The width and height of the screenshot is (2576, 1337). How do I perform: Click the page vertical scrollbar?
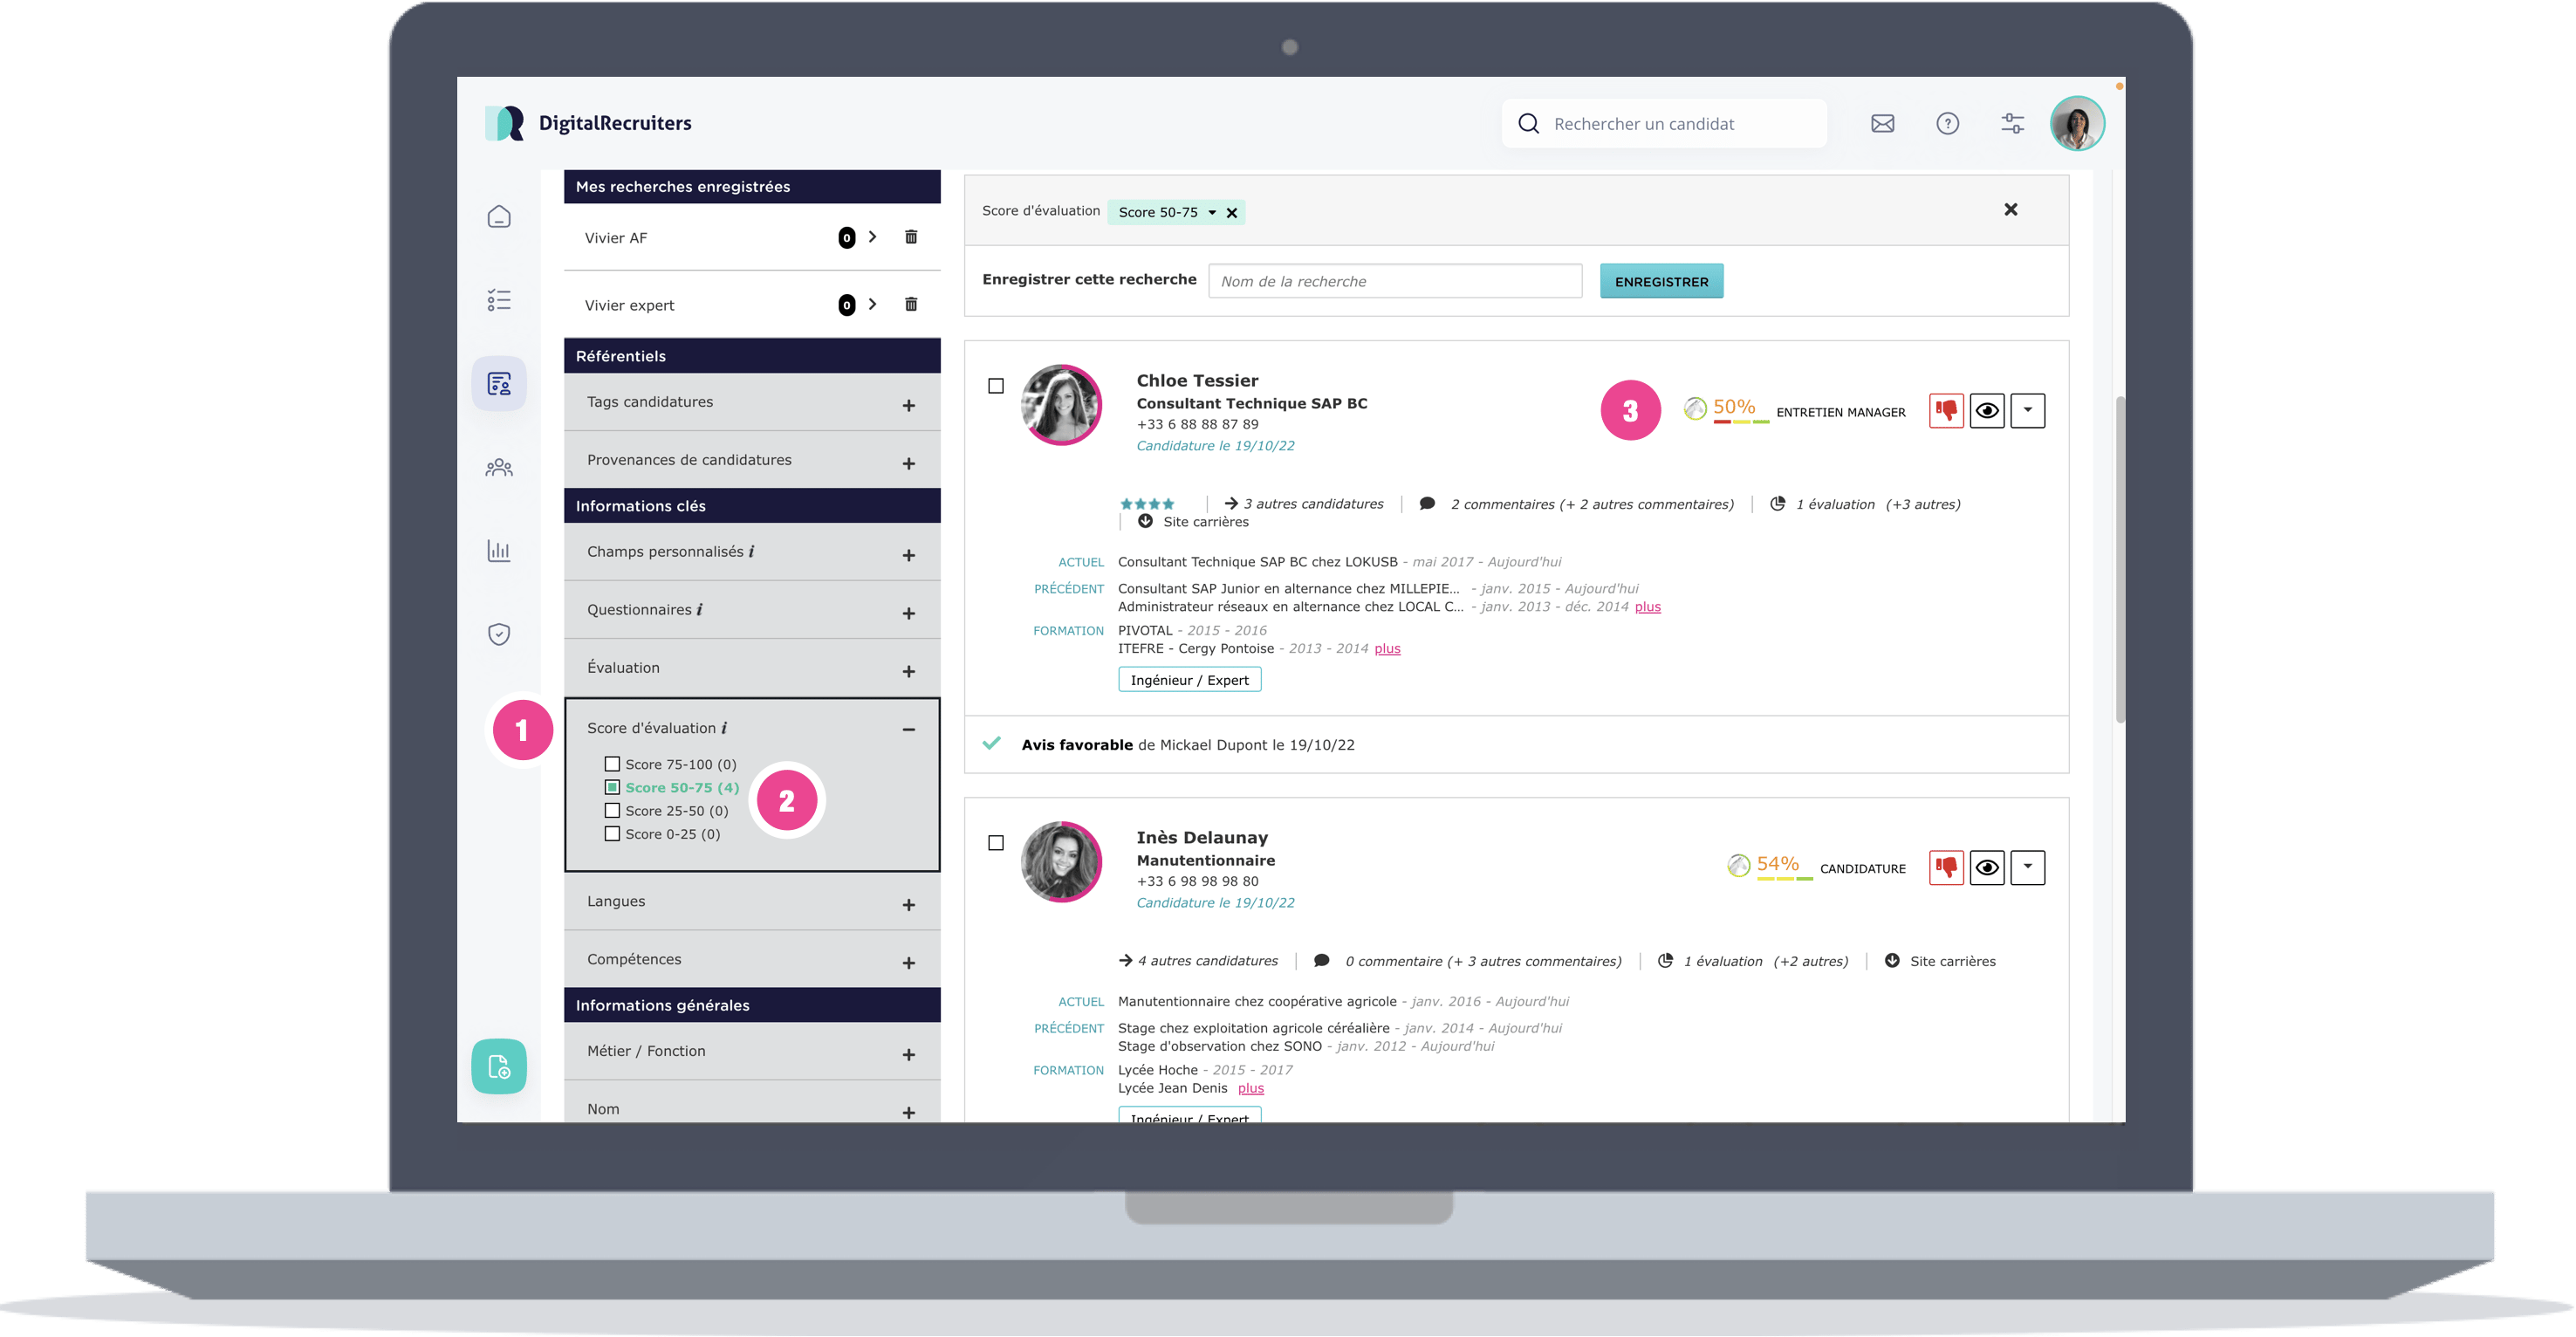pyautogui.click(x=2120, y=560)
